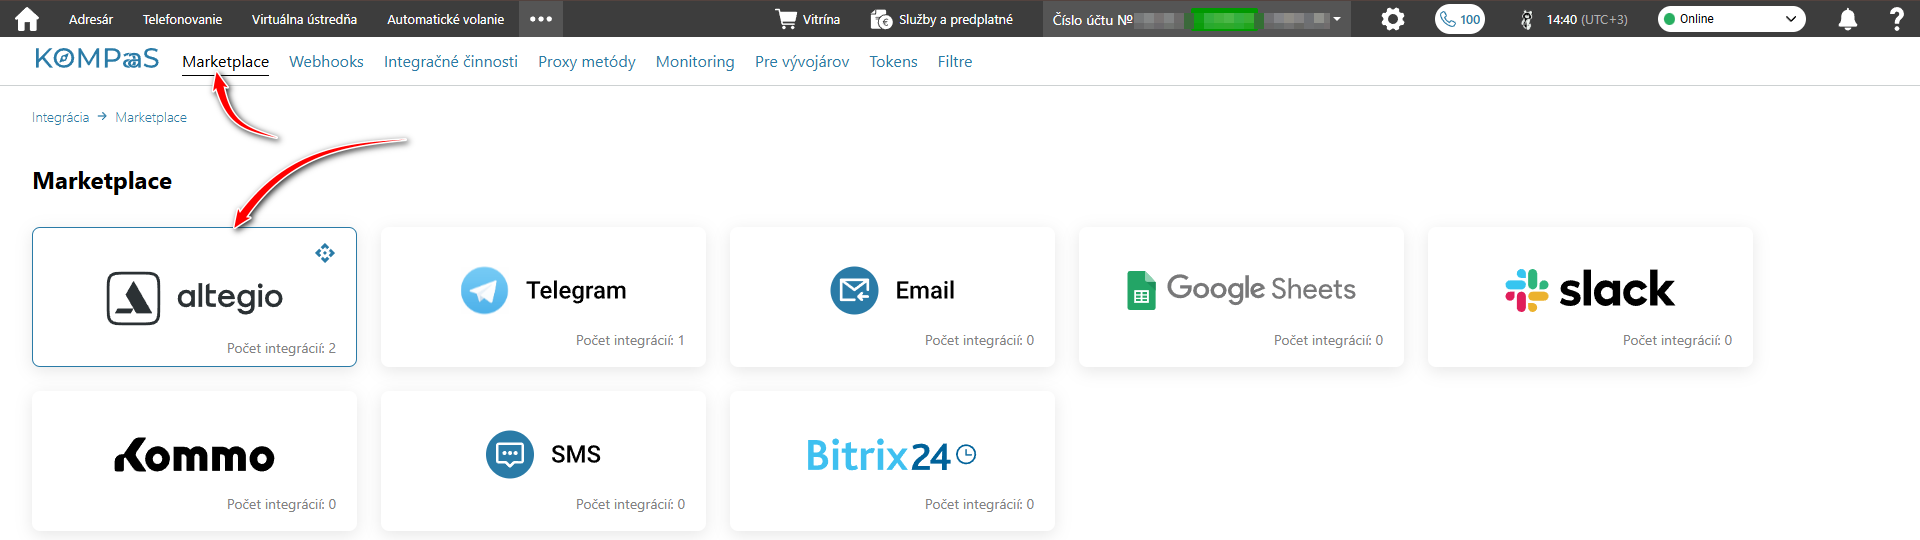Click Telegram's Počet integrácií: 1 text
1920x540 pixels.
pyautogui.click(x=630, y=340)
